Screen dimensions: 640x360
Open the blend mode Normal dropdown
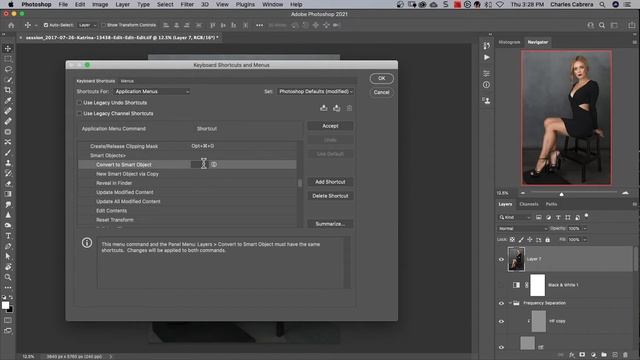point(522,229)
